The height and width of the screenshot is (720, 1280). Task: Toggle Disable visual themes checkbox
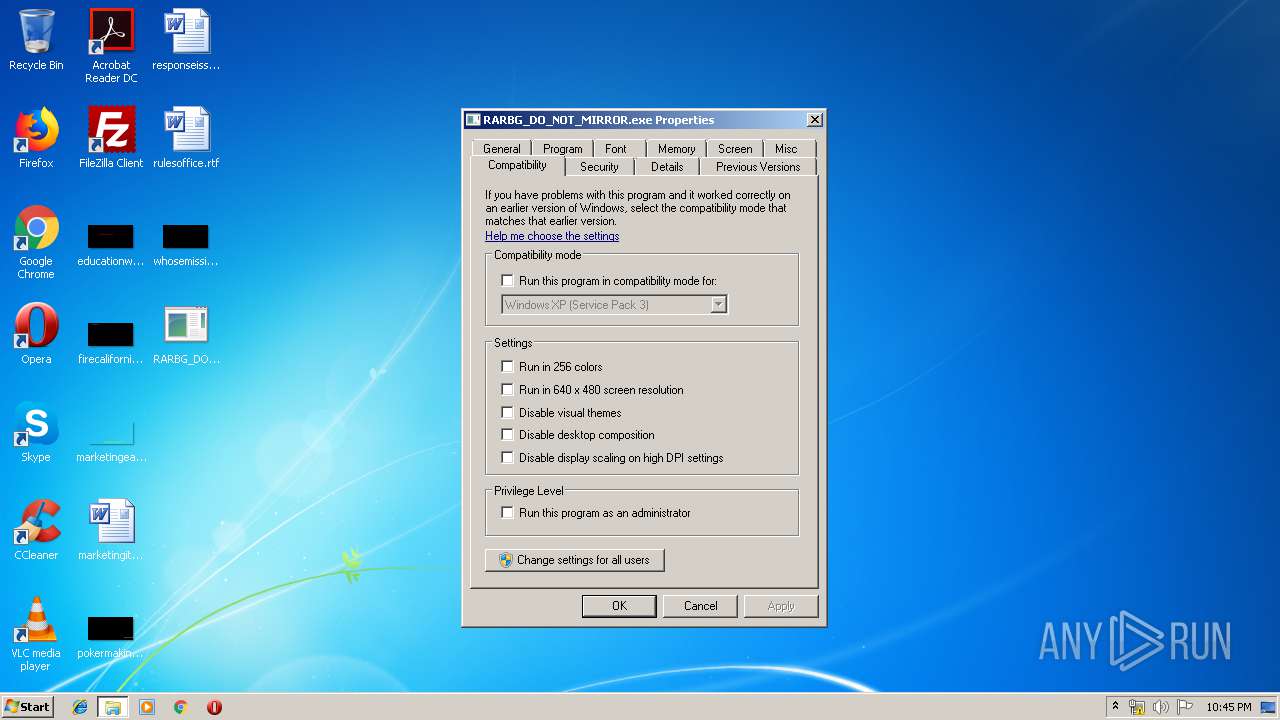tap(507, 413)
